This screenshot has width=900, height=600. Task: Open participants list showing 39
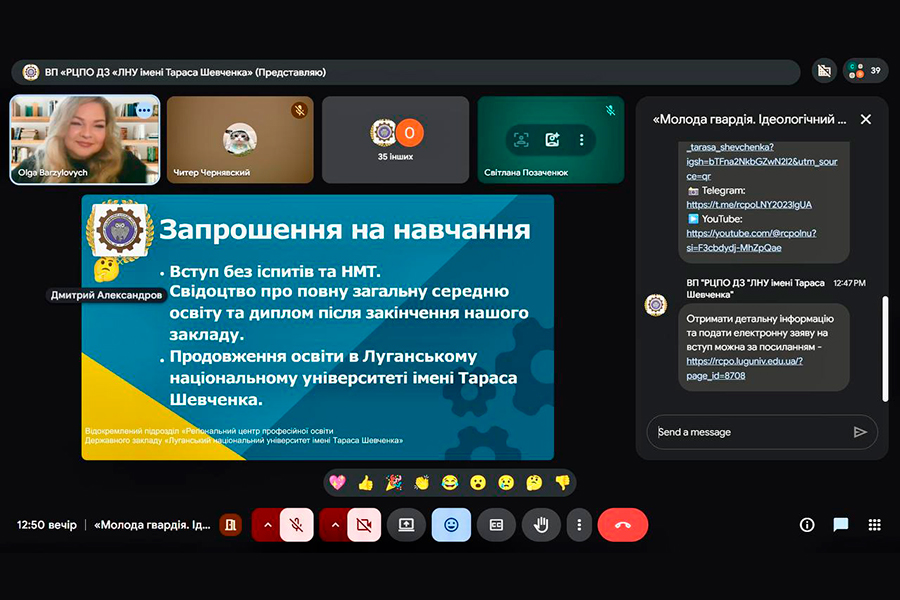(x=866, y=71)
